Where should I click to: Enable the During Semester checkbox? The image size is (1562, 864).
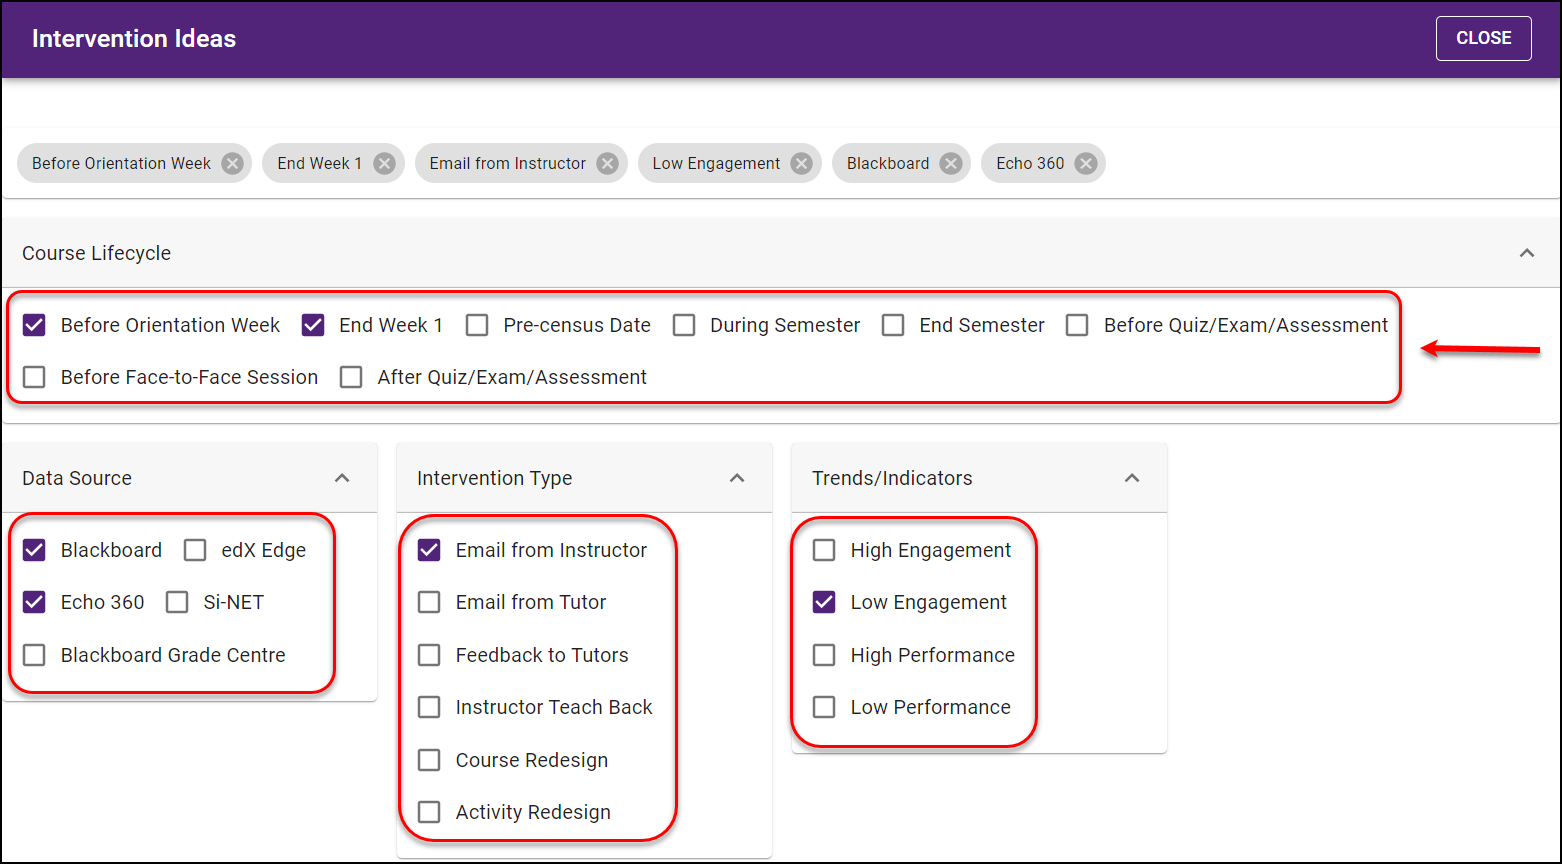coord(684,325)
